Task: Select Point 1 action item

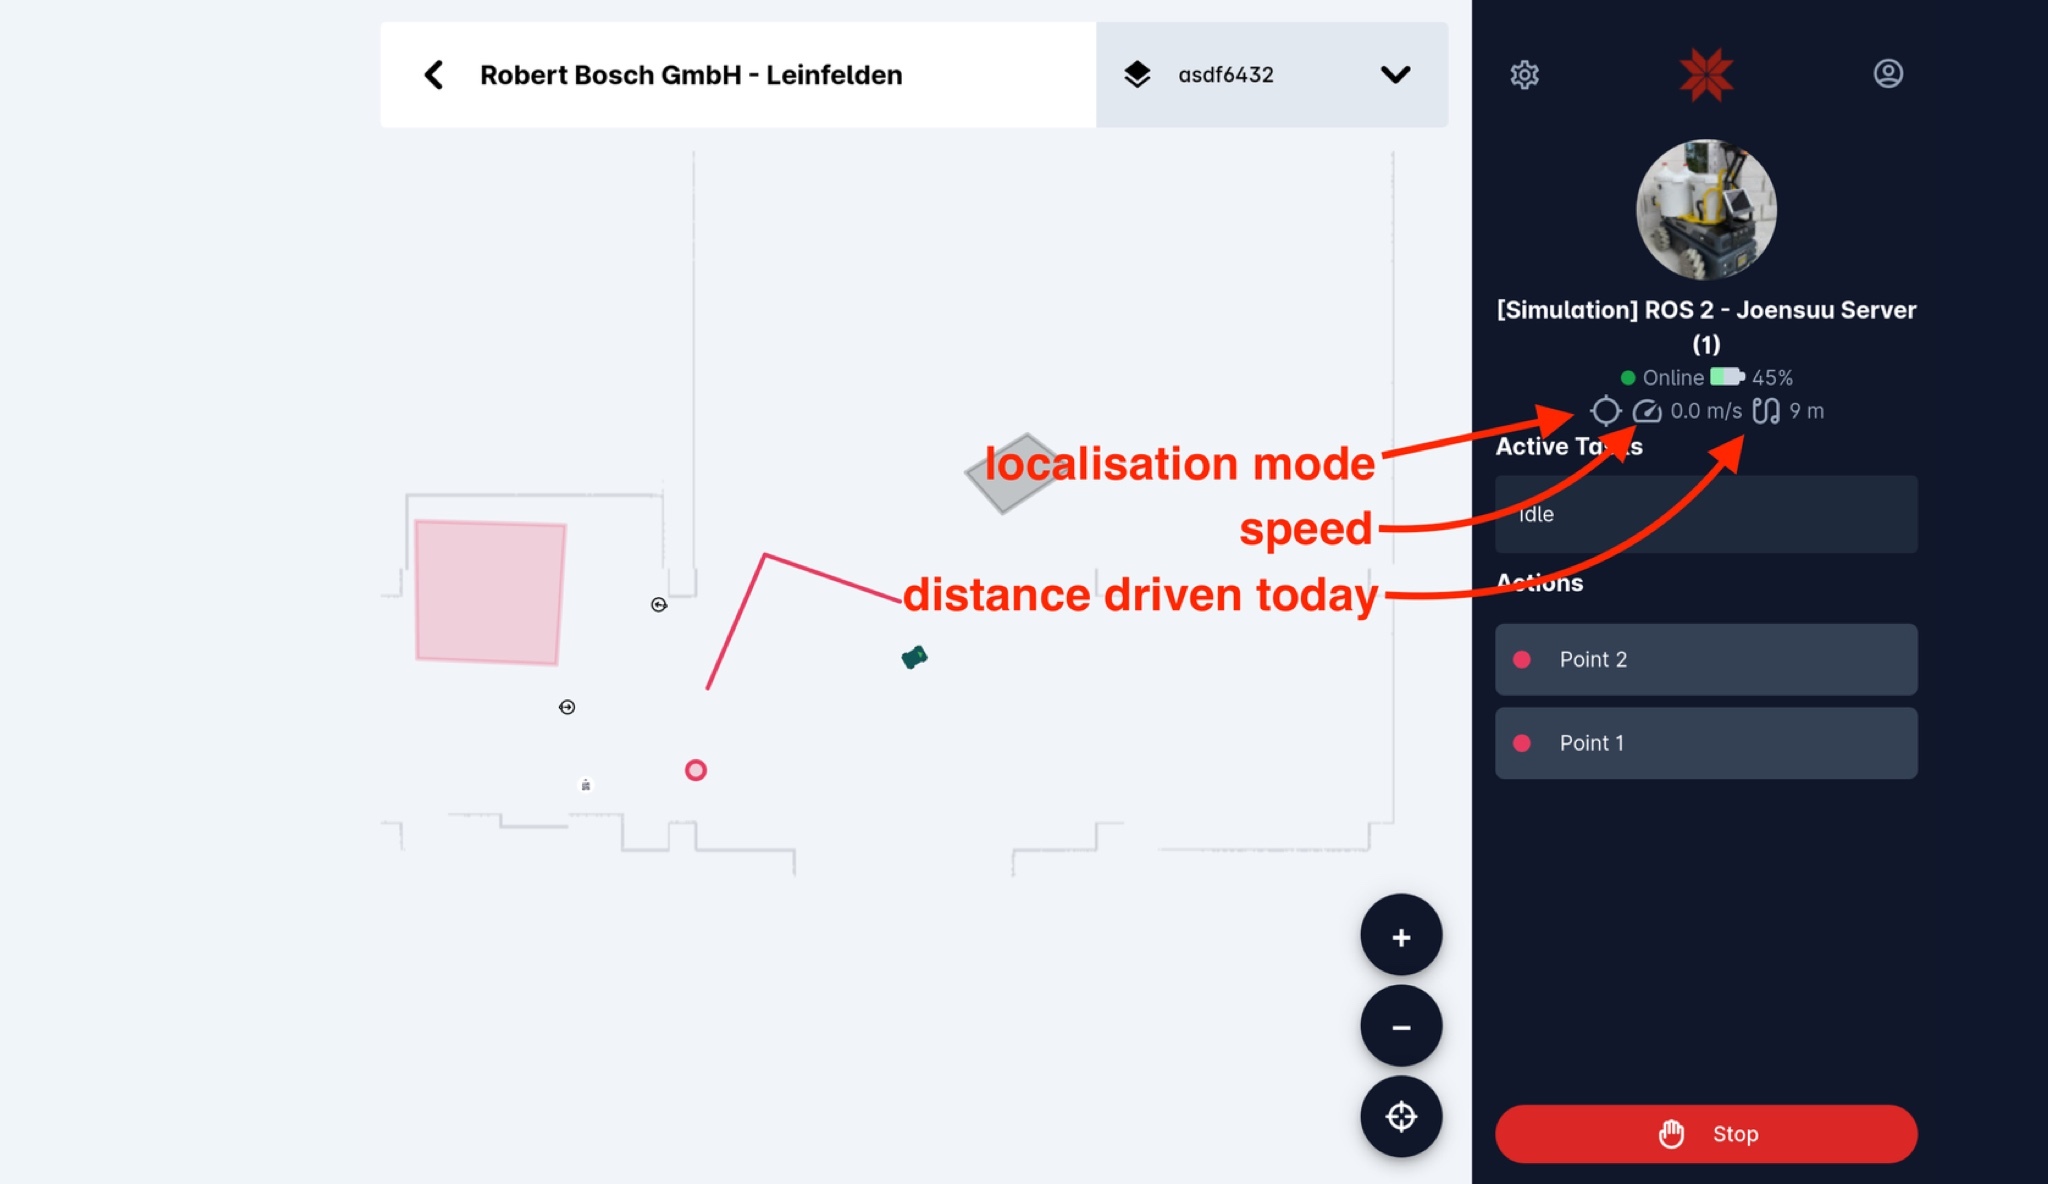Action: point(1707,743)
